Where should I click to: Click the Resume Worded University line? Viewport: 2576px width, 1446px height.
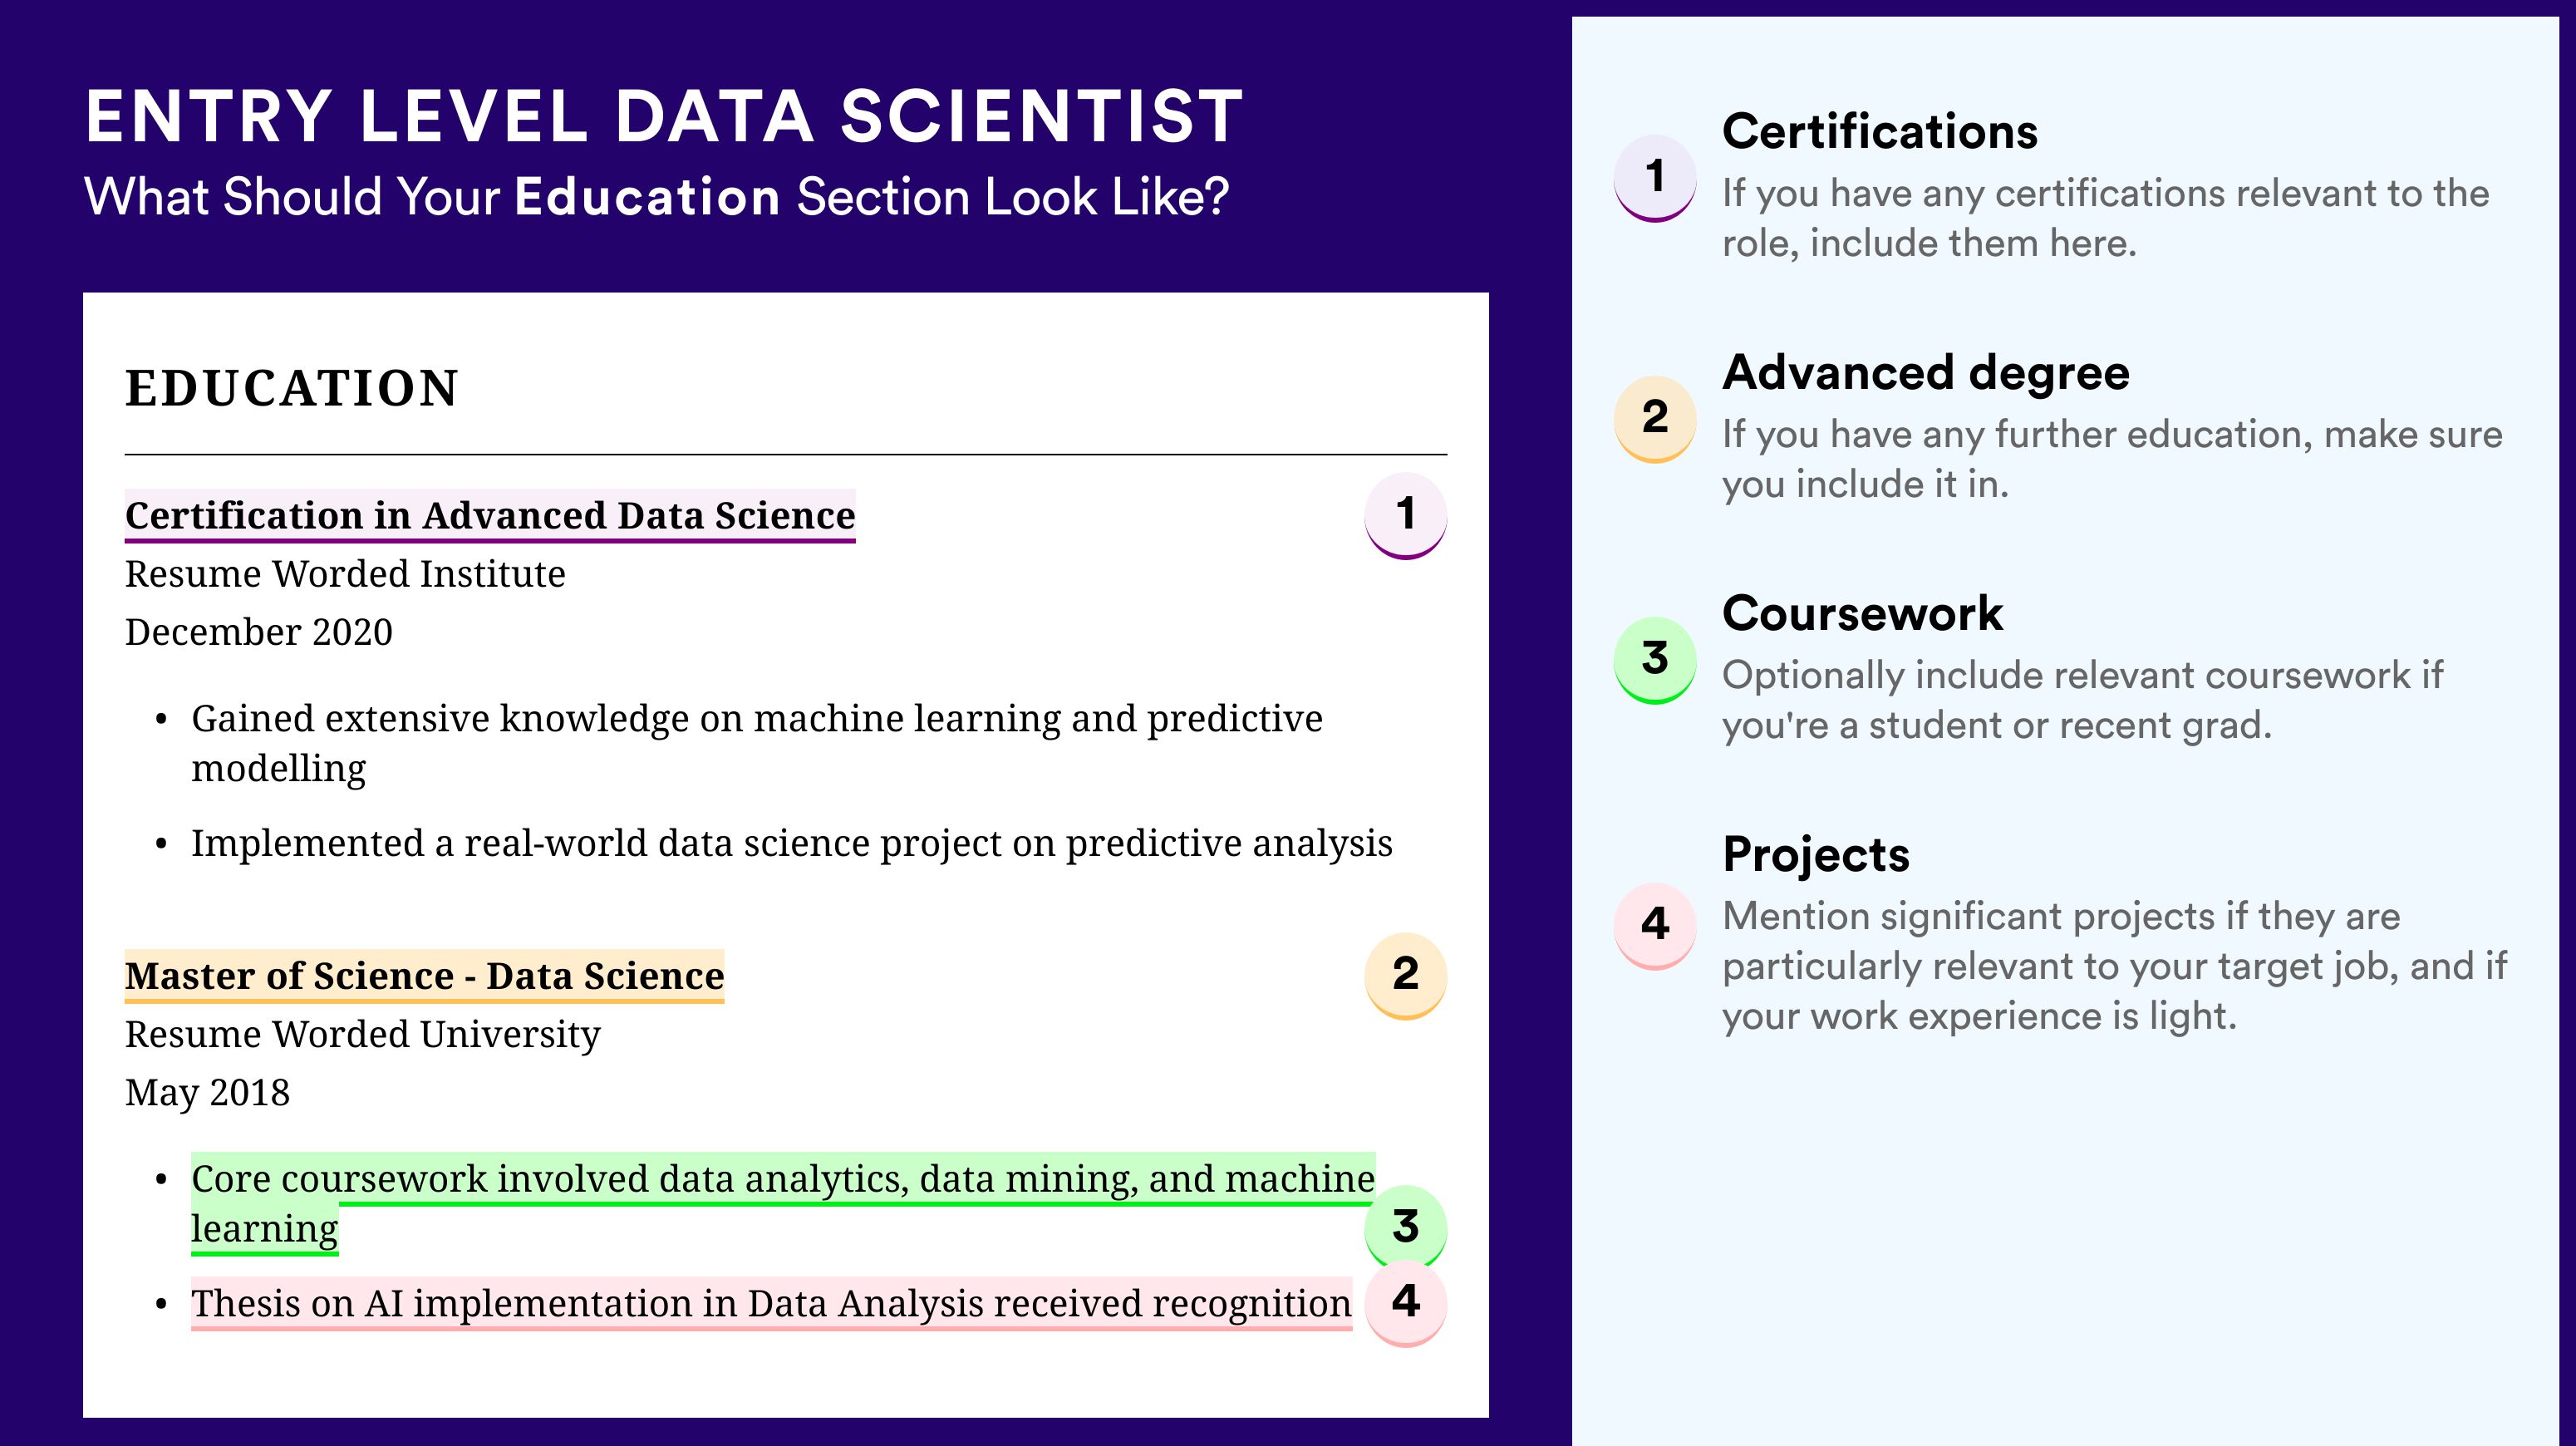[362, 1035]
